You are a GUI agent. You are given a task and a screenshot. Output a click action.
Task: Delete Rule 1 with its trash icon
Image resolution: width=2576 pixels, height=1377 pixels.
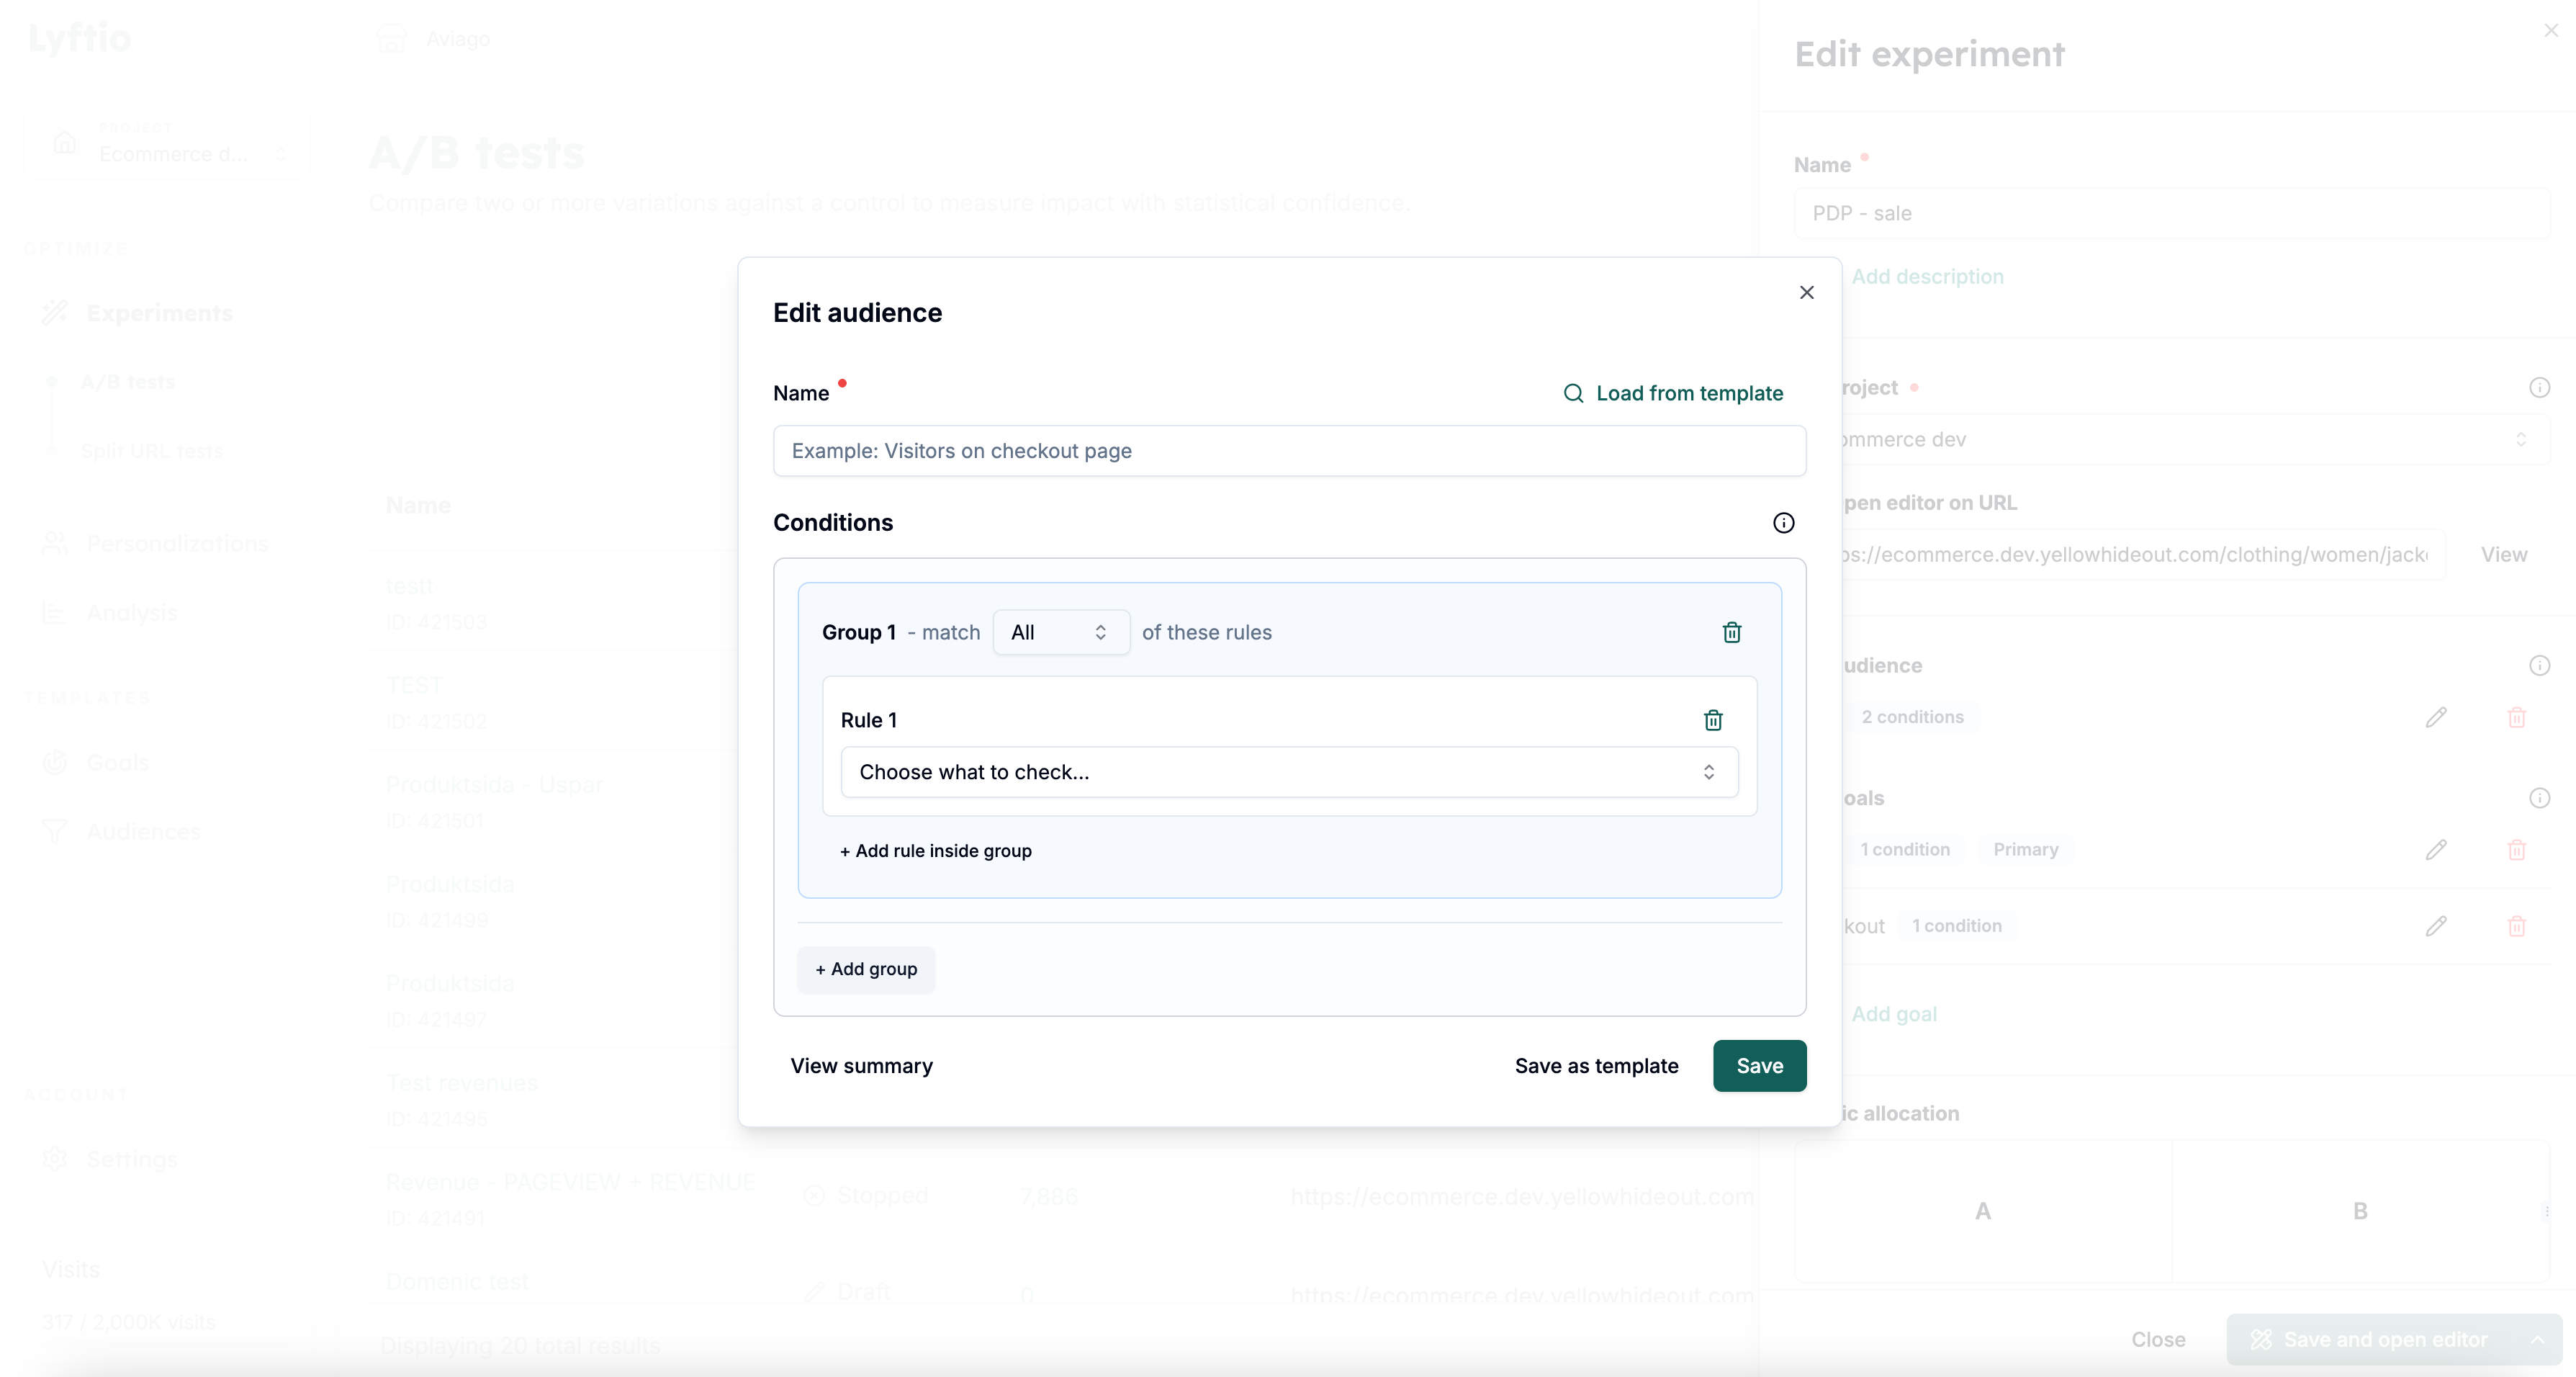tap(1713, 720)
